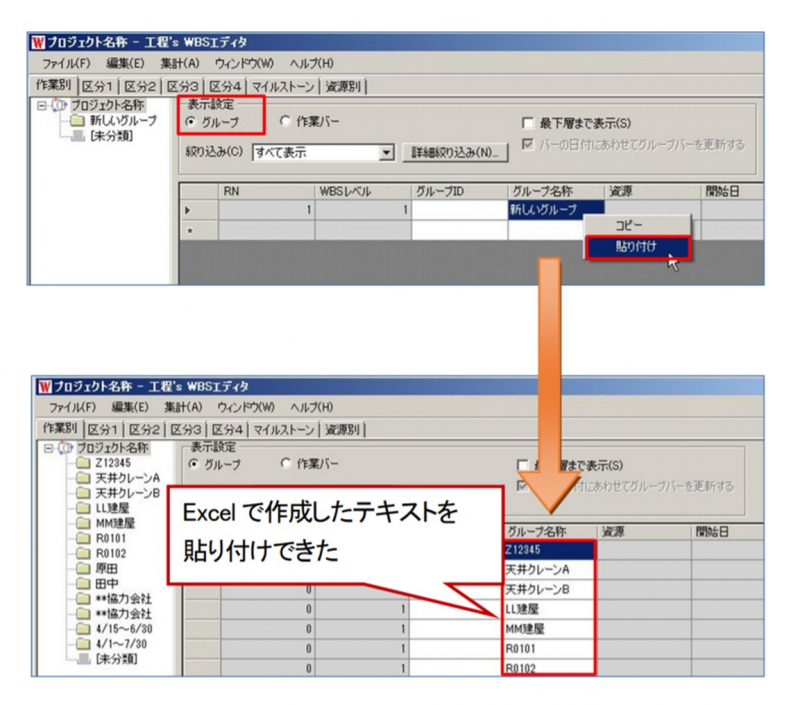Open 編集(E) menu in the upper window
This screenshot has height=705, width=800.
(128, 63)
